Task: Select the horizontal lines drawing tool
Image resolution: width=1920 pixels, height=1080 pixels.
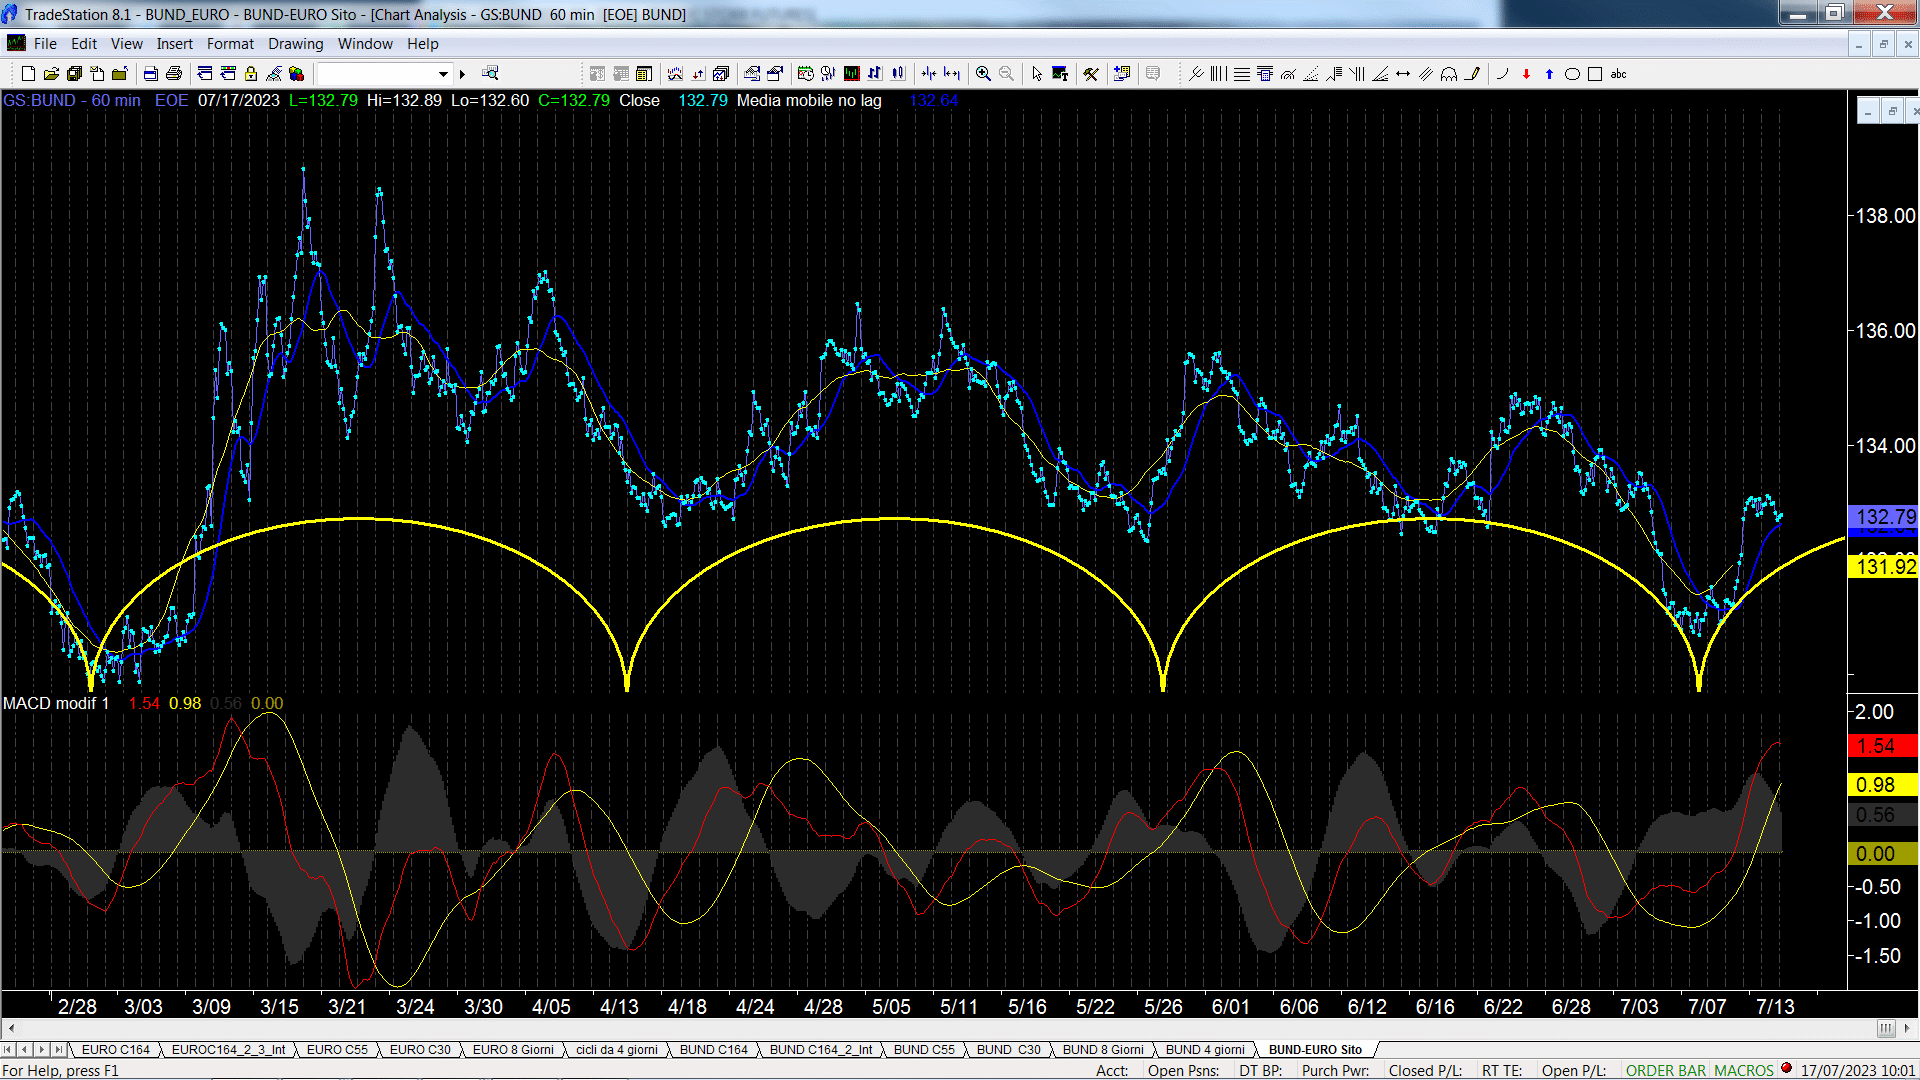Action: (1241, 73)
